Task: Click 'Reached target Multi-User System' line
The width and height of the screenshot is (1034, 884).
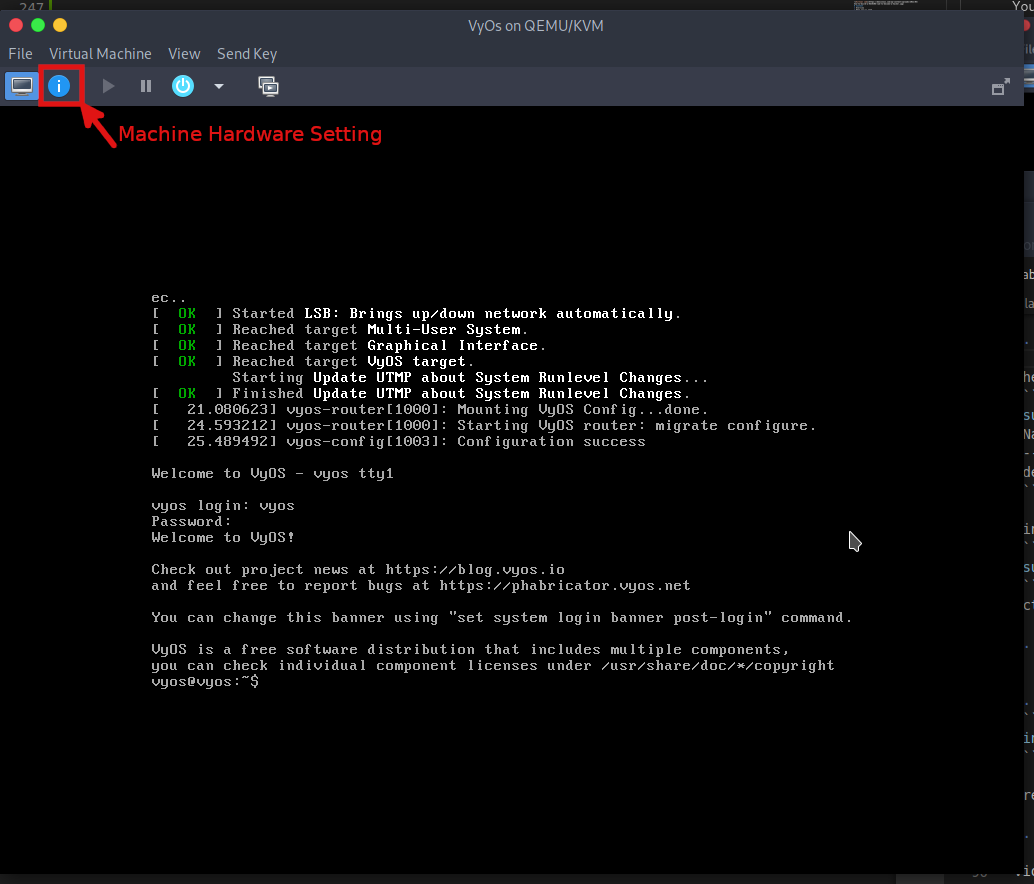Action: click(x=340, y=330)
